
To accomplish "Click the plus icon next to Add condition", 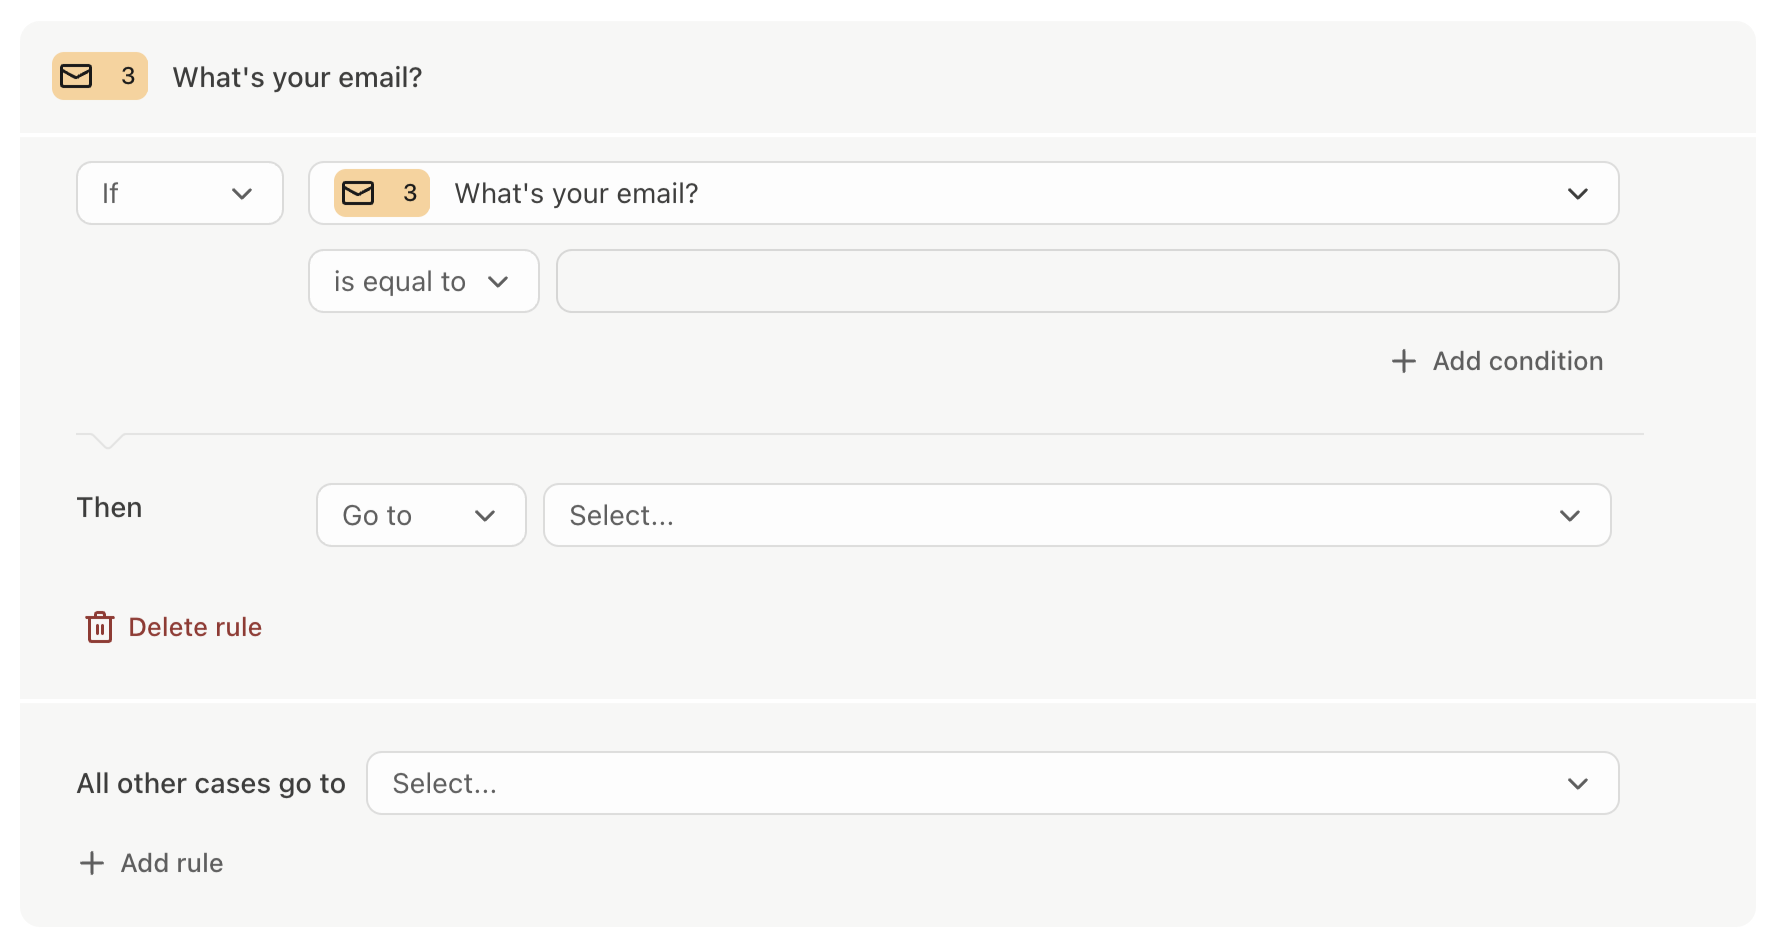I will 1404,361.
